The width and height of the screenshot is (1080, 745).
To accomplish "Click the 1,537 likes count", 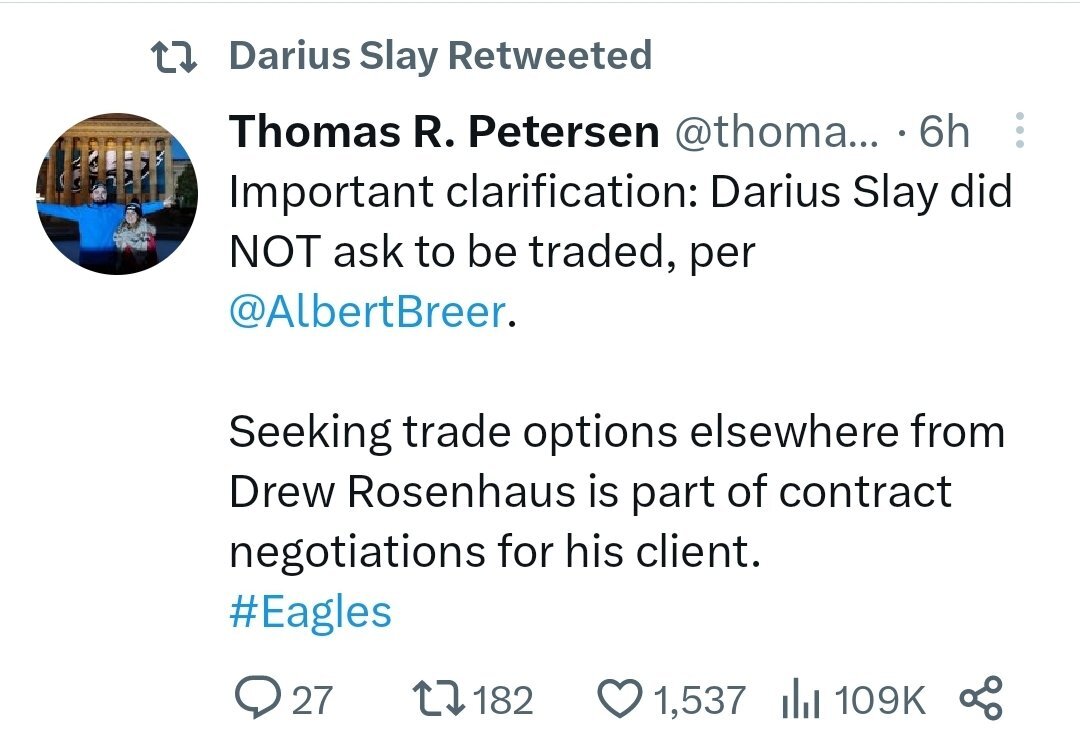I will tap(699, 699).
